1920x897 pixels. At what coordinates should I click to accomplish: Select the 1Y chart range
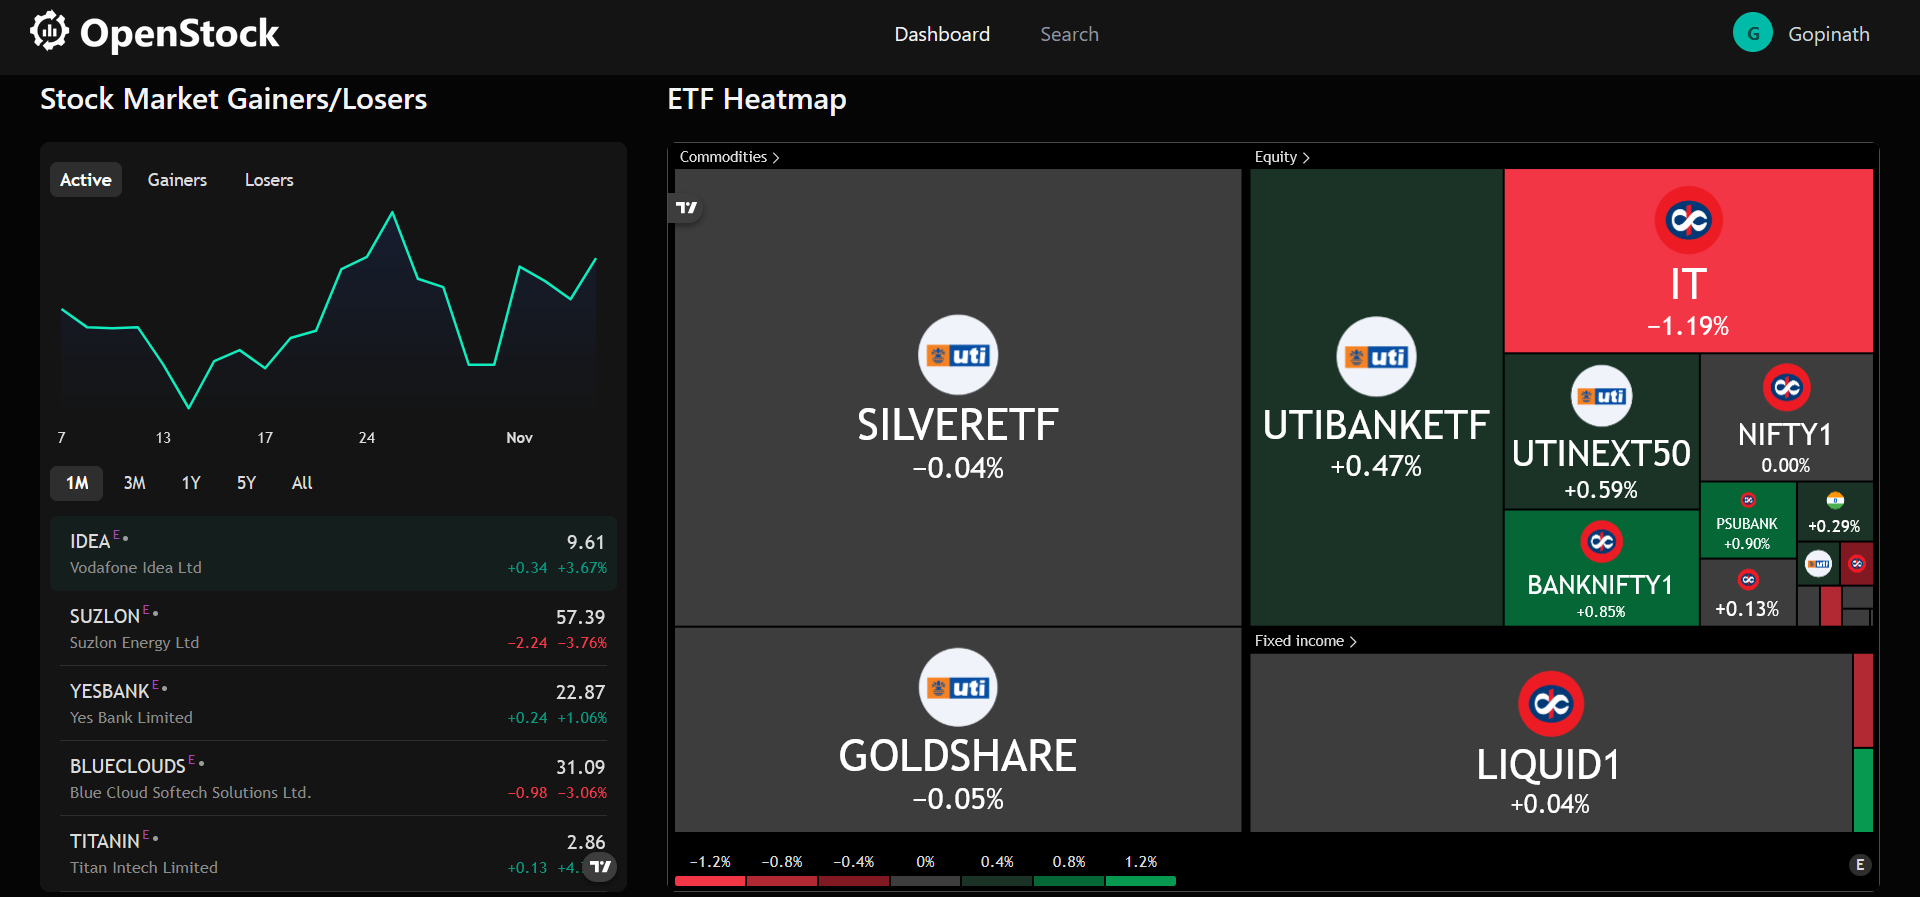(191, 483)
